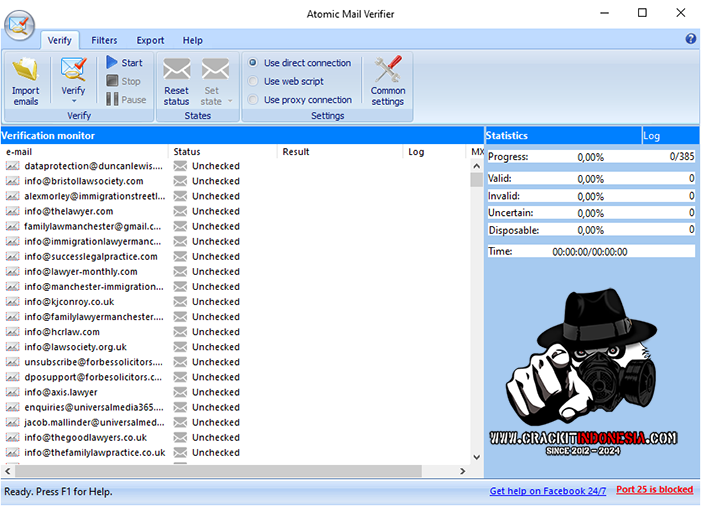701x506 pixels.
Task: Click the Port 25 is blocked link
Action: [x=654, y=490]
